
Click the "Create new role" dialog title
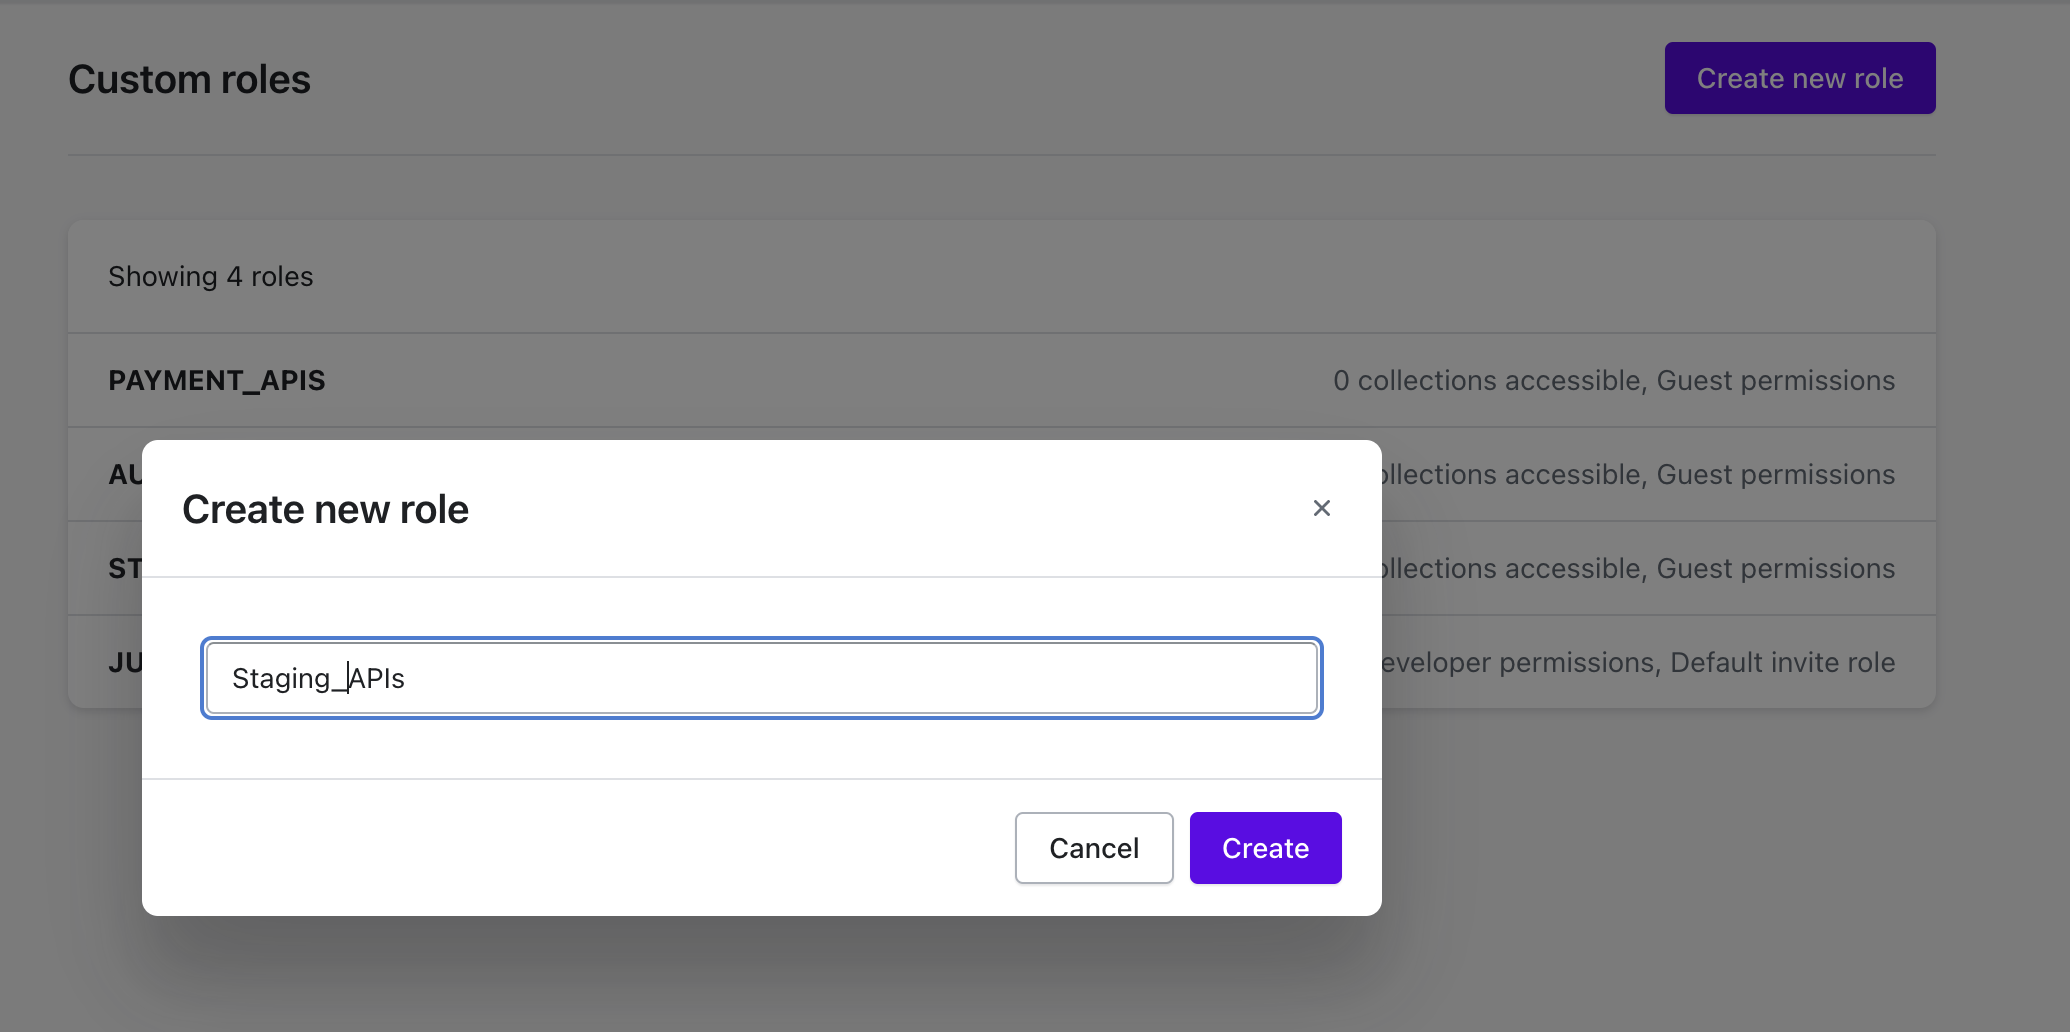(x=325, y=509)
